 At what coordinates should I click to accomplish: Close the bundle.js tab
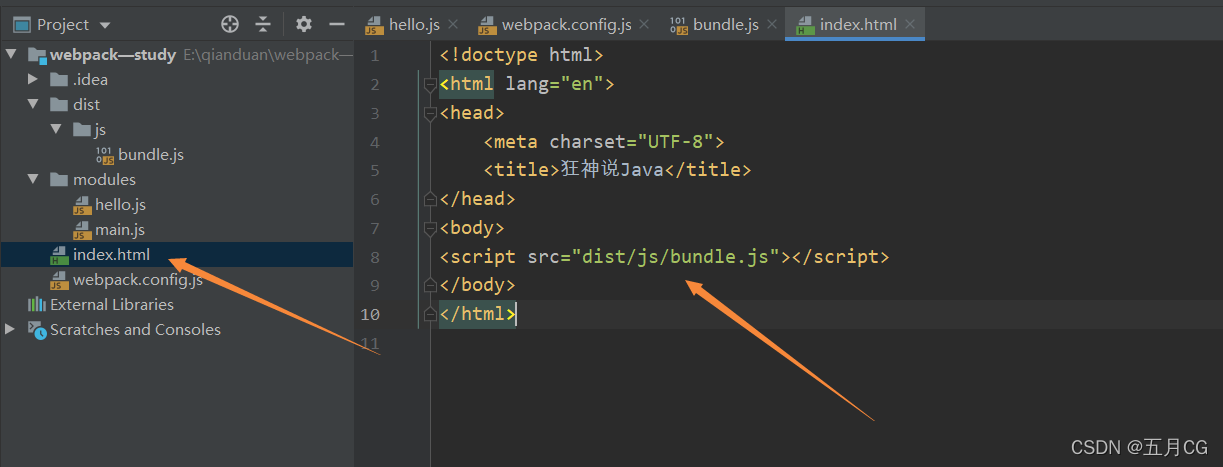point(771,24)
